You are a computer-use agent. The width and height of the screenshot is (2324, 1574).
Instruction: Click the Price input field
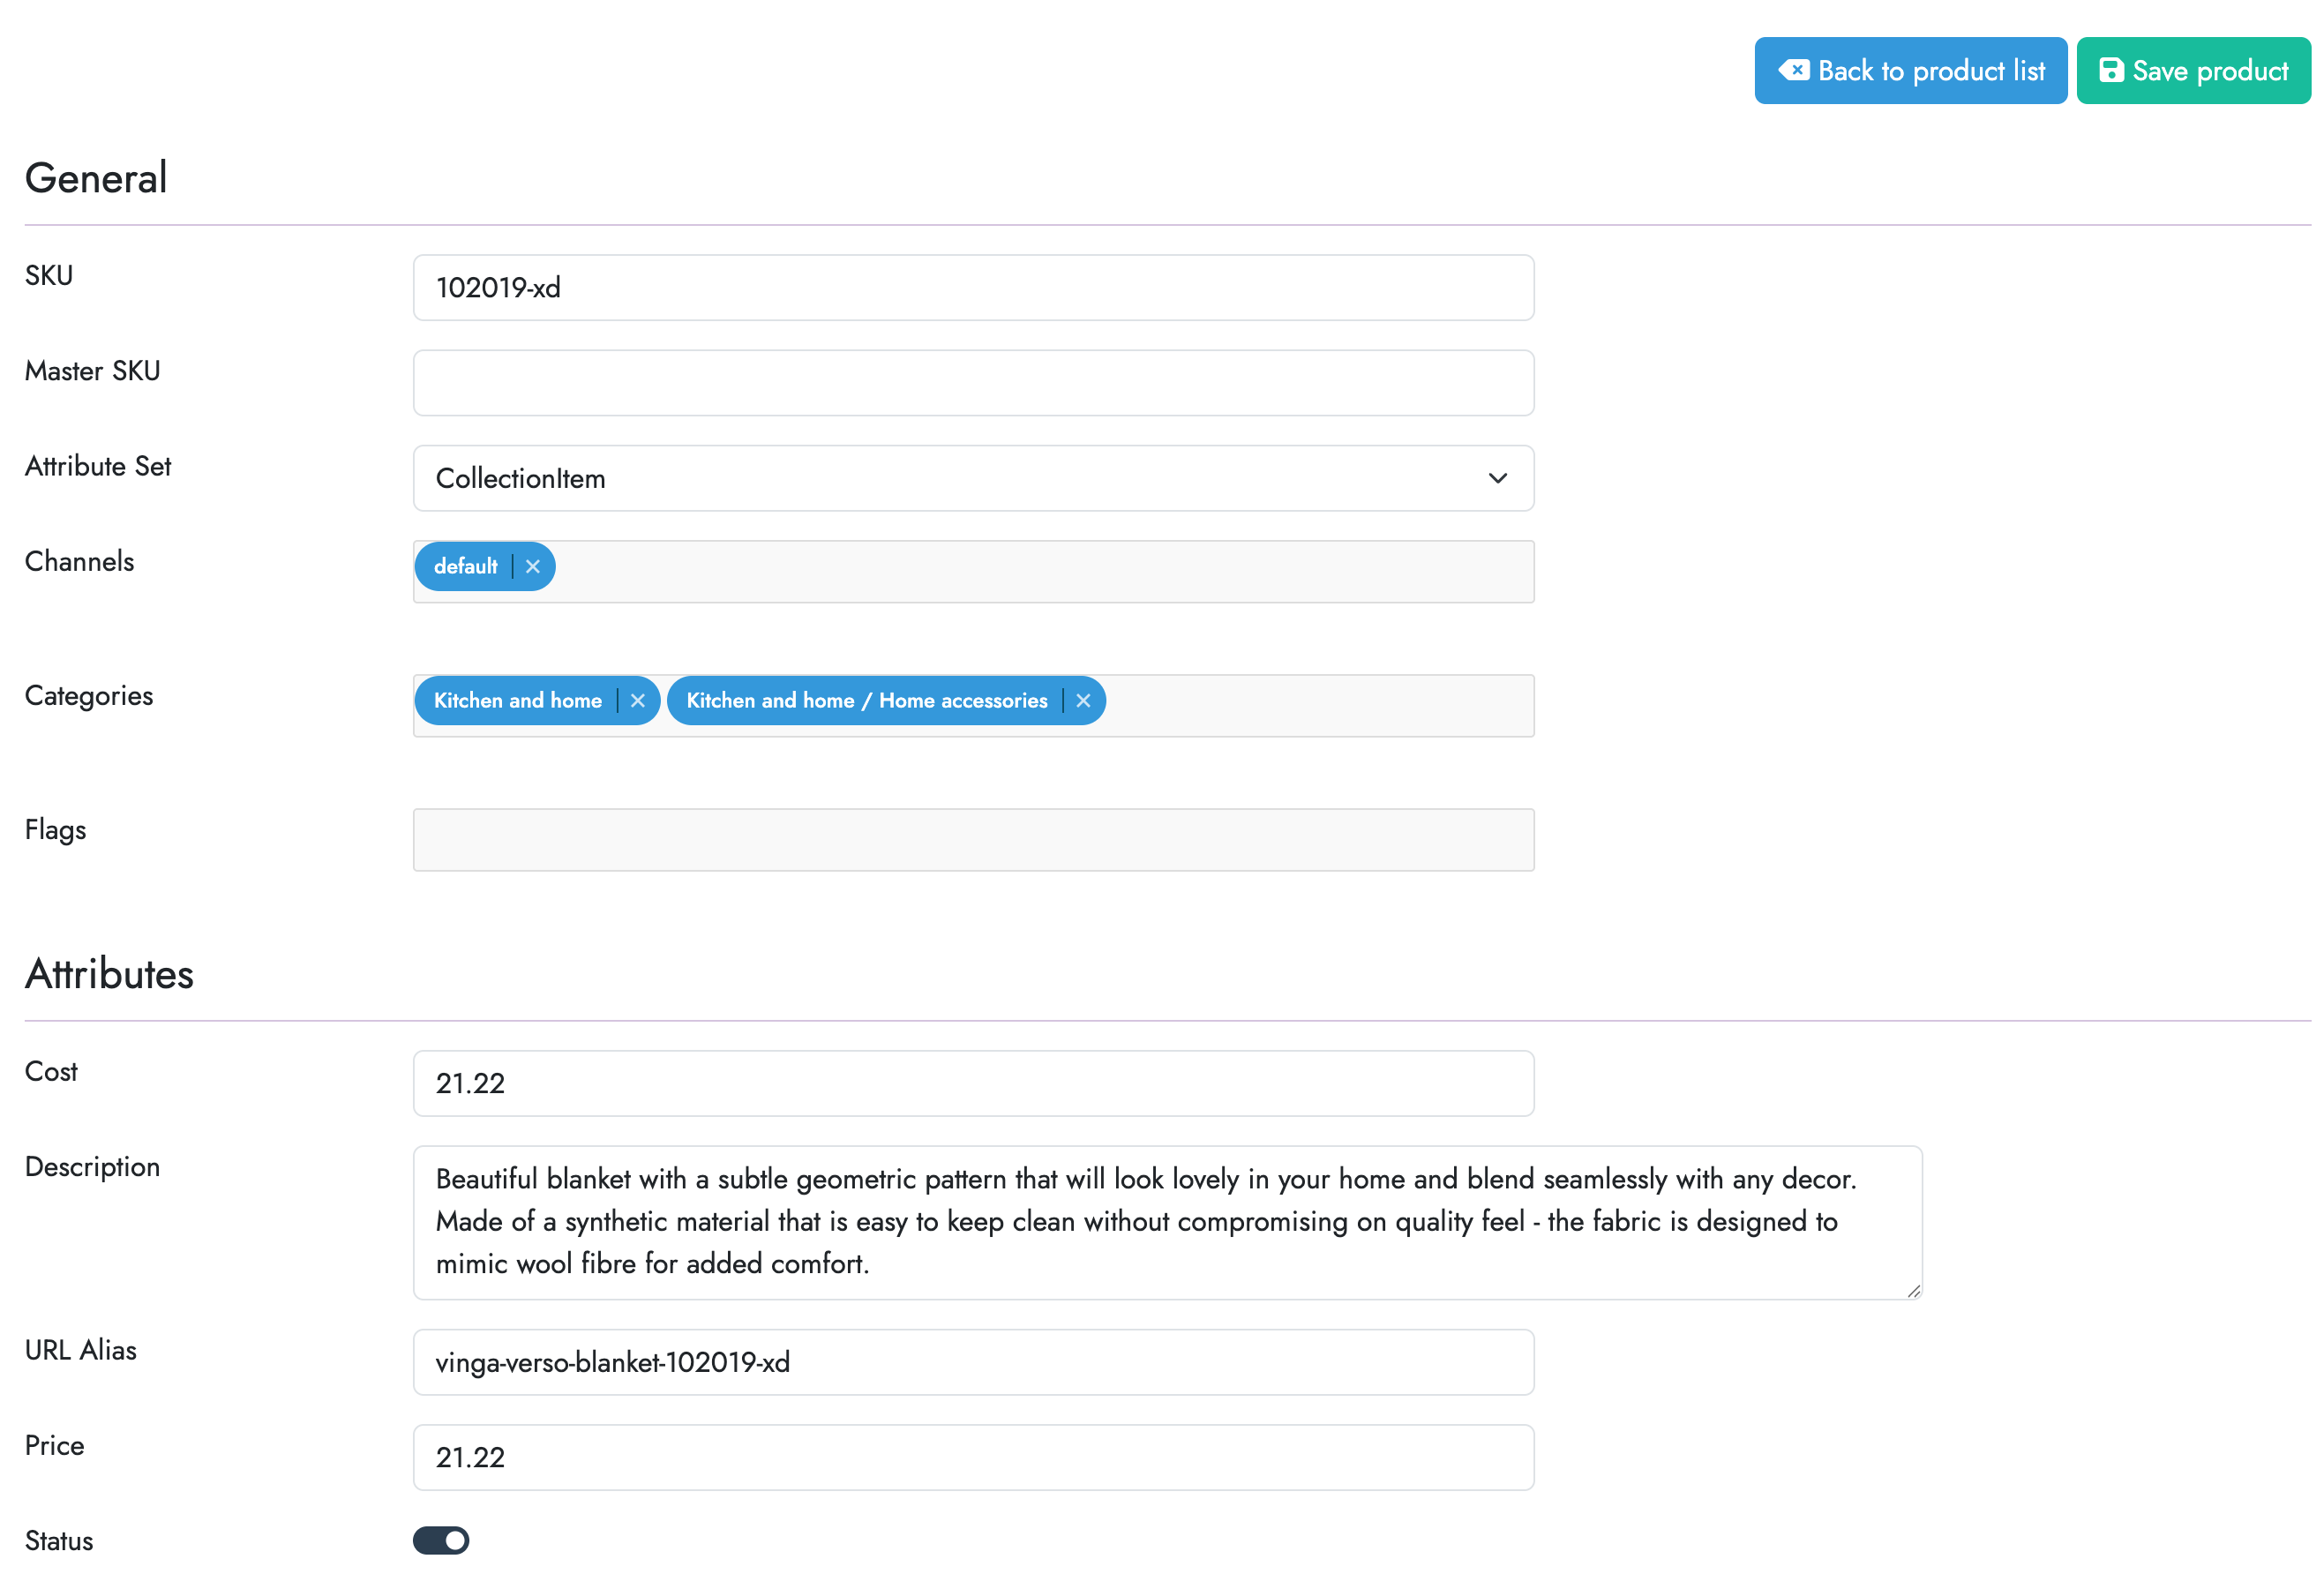click(972, 1457)
